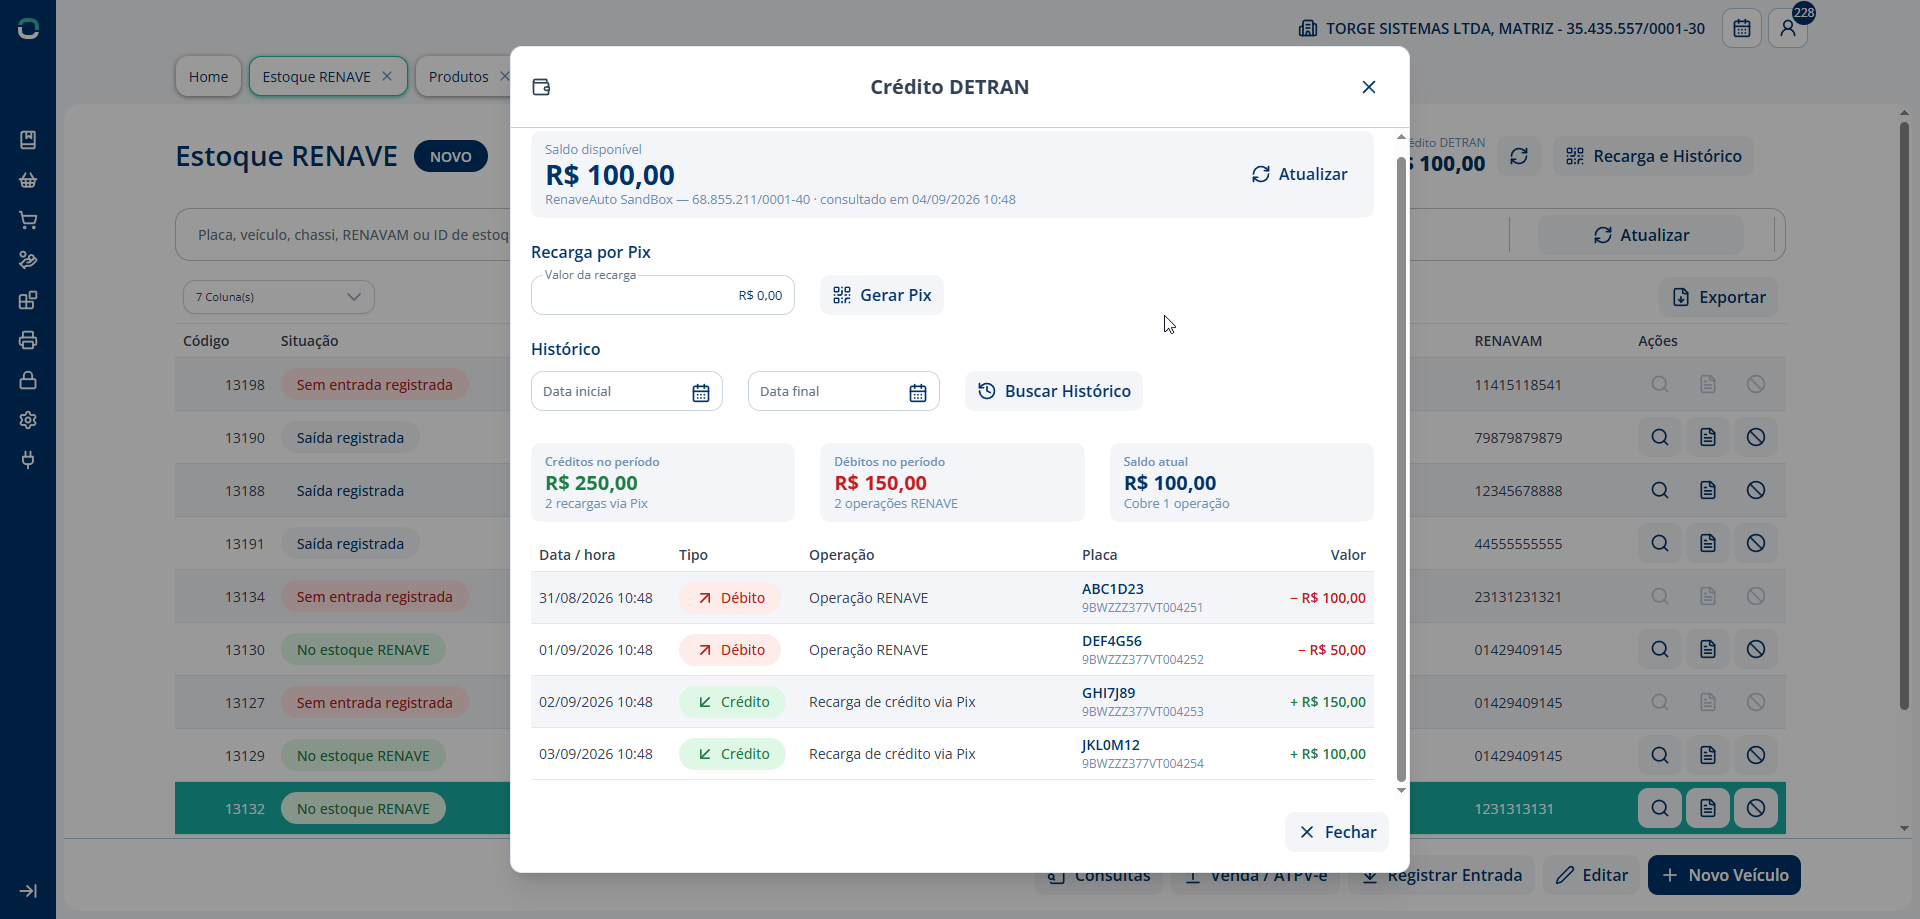Click plate GHI7J89 in history

pyautogui.click(x=1108, y=693)
